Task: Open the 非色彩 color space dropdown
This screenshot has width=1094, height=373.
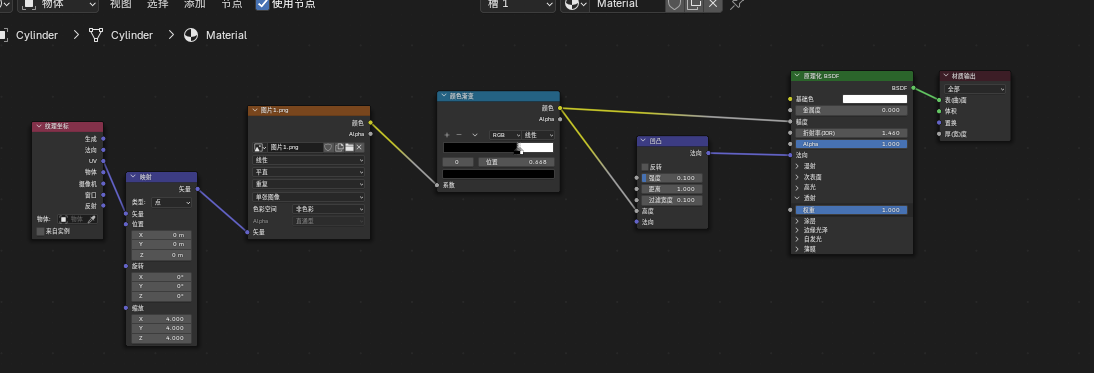Action: 328,208
